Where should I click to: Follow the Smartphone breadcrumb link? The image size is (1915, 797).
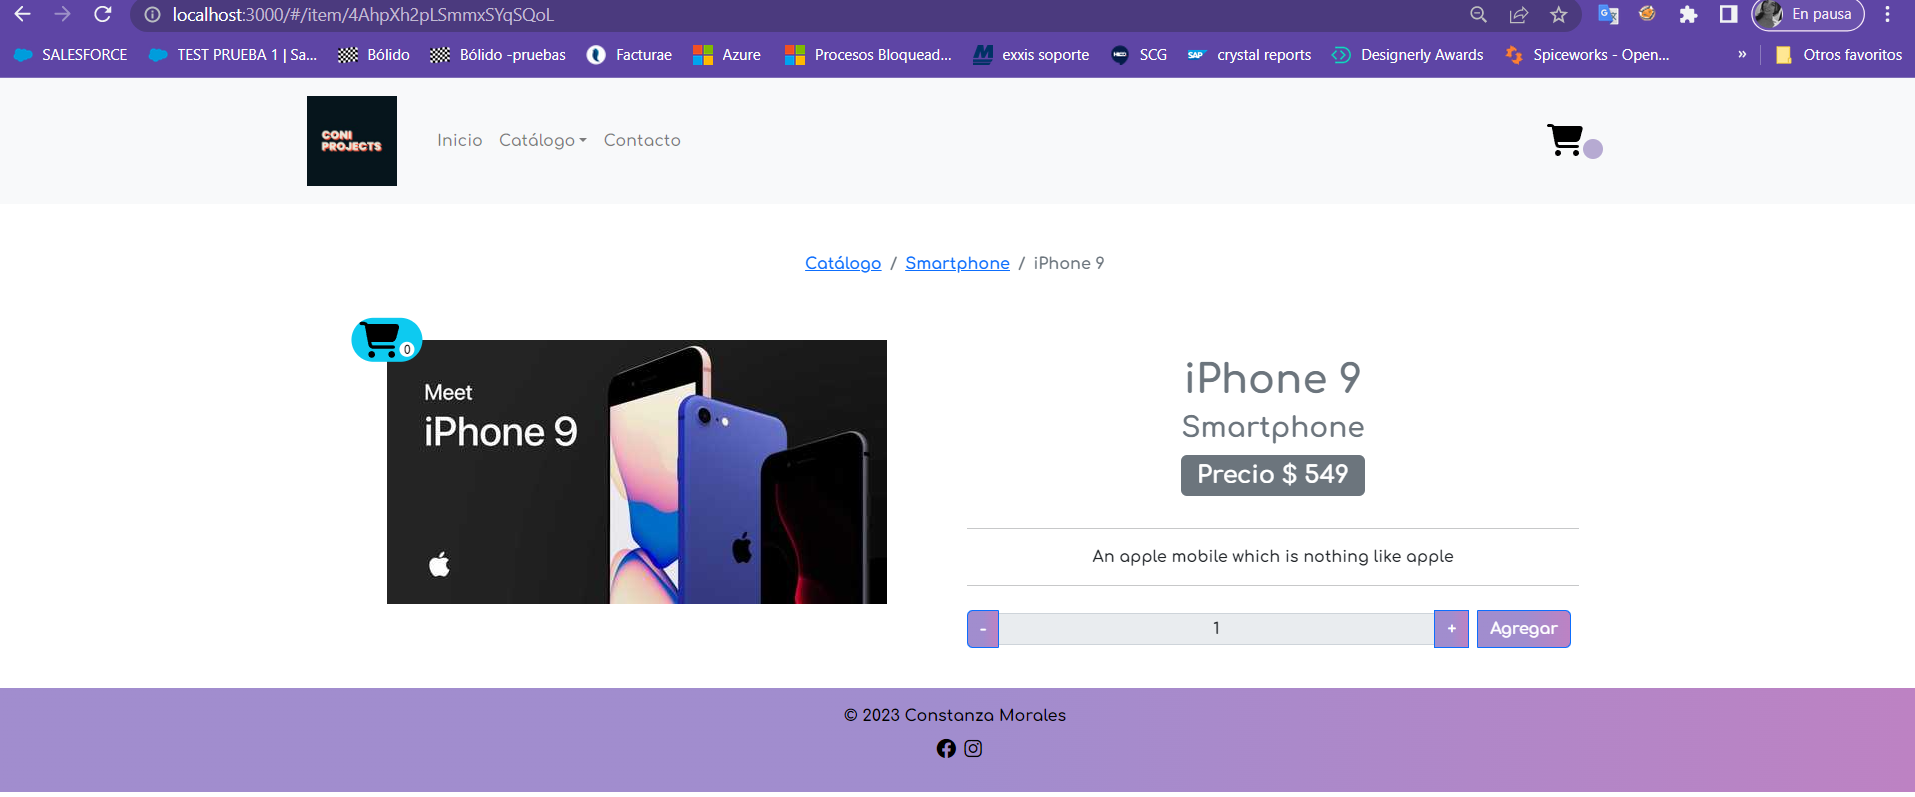[957, 263]
